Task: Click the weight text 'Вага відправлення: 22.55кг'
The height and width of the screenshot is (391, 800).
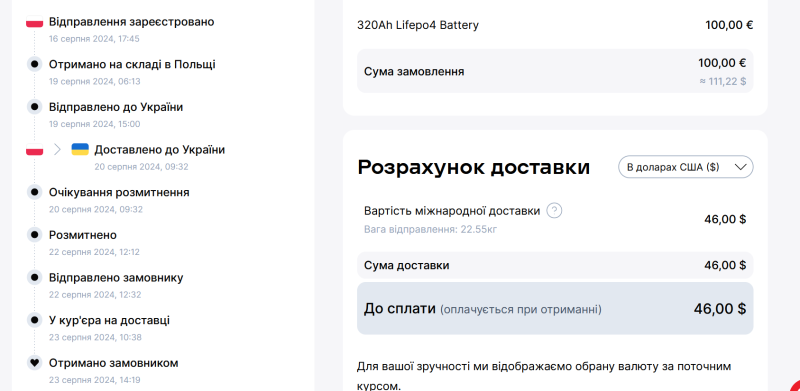Action: tap(431, 230)
